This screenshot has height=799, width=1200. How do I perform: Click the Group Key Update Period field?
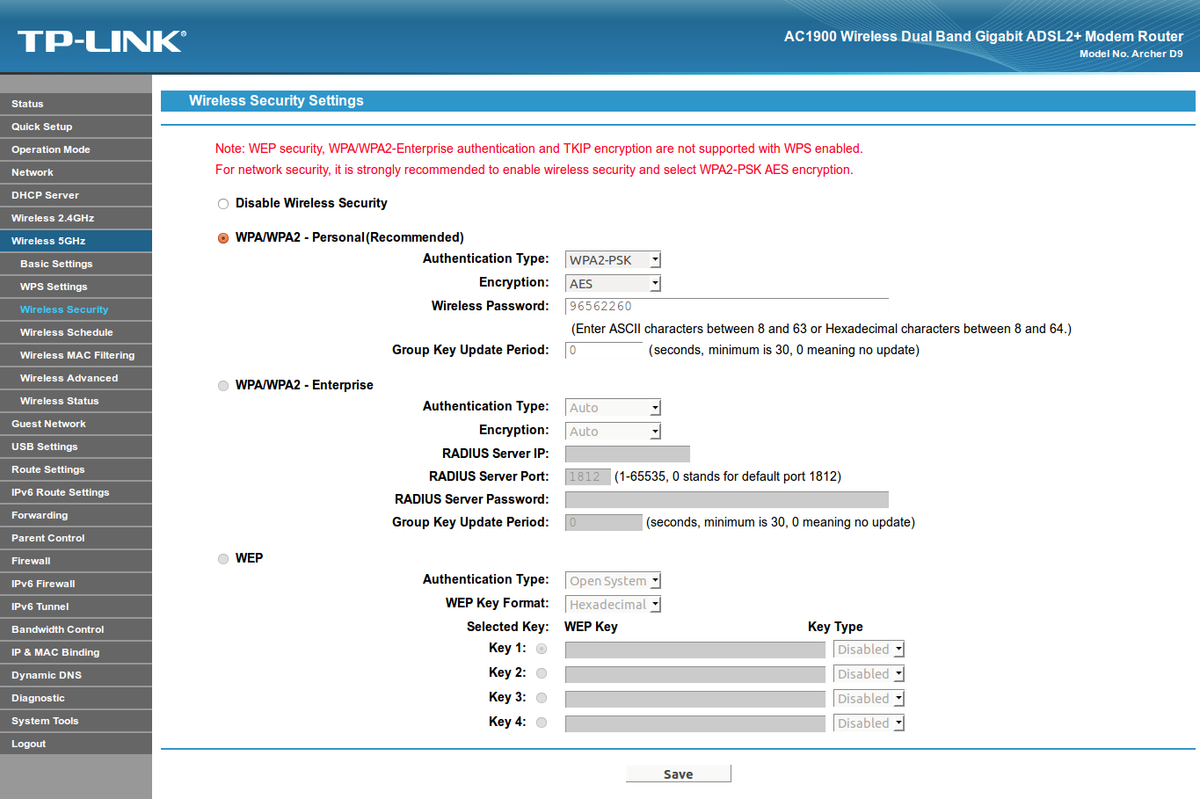click(603, 349)
